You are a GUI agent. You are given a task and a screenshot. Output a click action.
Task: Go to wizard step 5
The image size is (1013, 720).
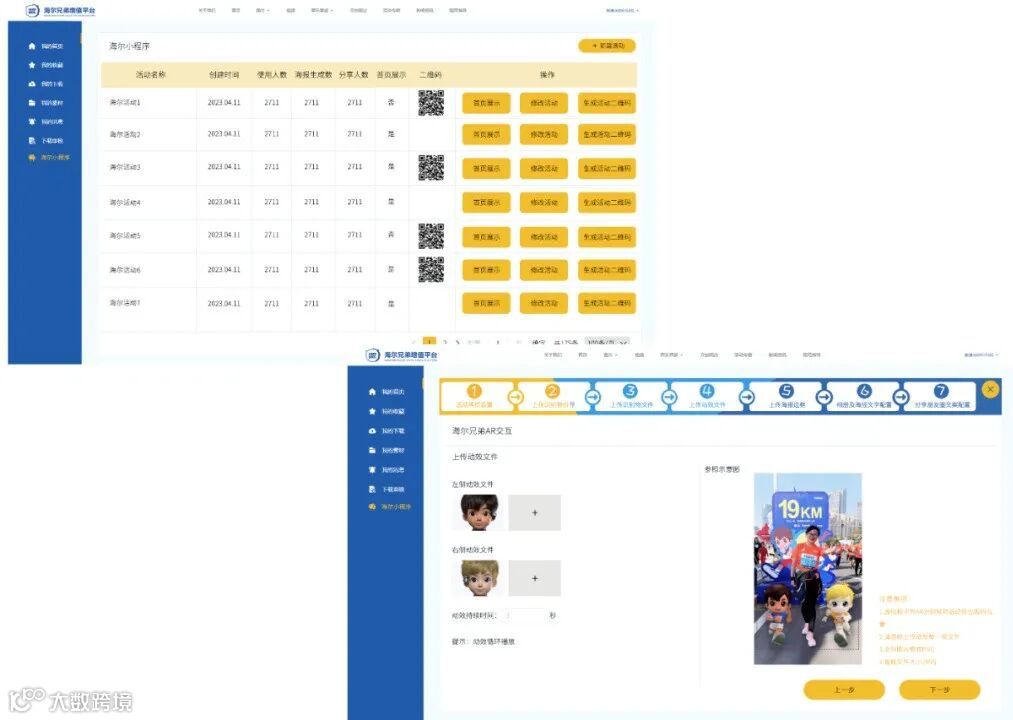coord(786,396)
